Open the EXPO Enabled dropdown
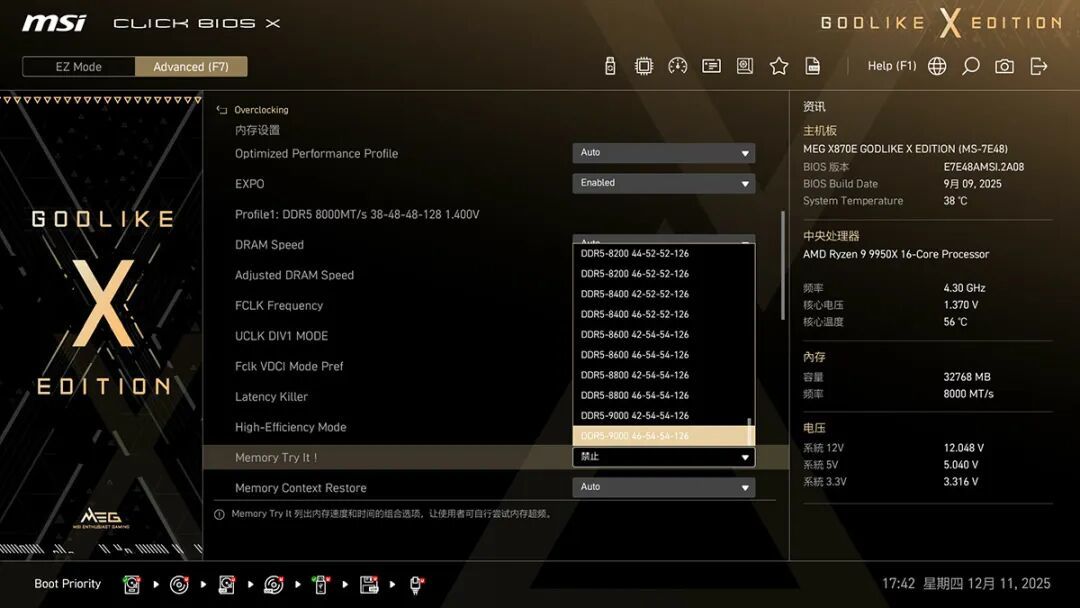The image size is (1080, 608). click(x=663, y=183)
